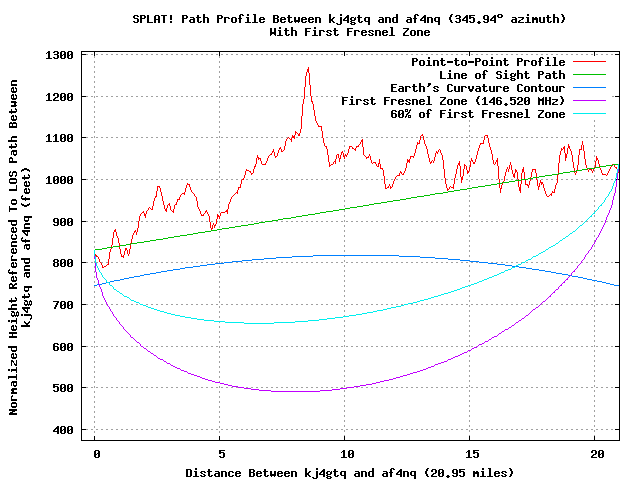Click the x-axis tick label 15

coord(472,454)
